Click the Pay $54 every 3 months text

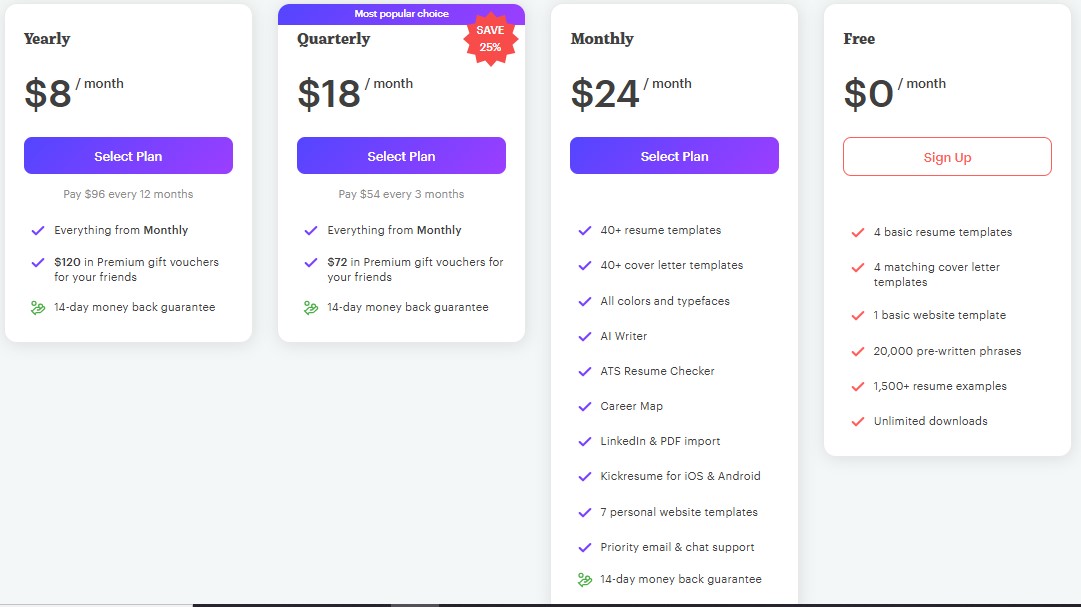pyautogui.click(x=400, y=194)
